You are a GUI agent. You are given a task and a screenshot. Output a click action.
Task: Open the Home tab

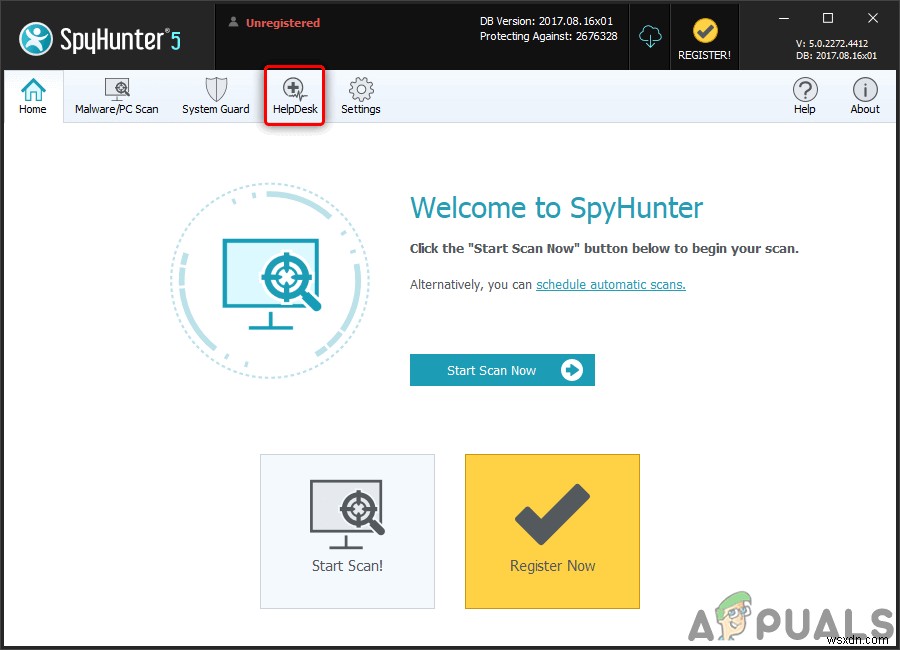(x=33, y=96)
